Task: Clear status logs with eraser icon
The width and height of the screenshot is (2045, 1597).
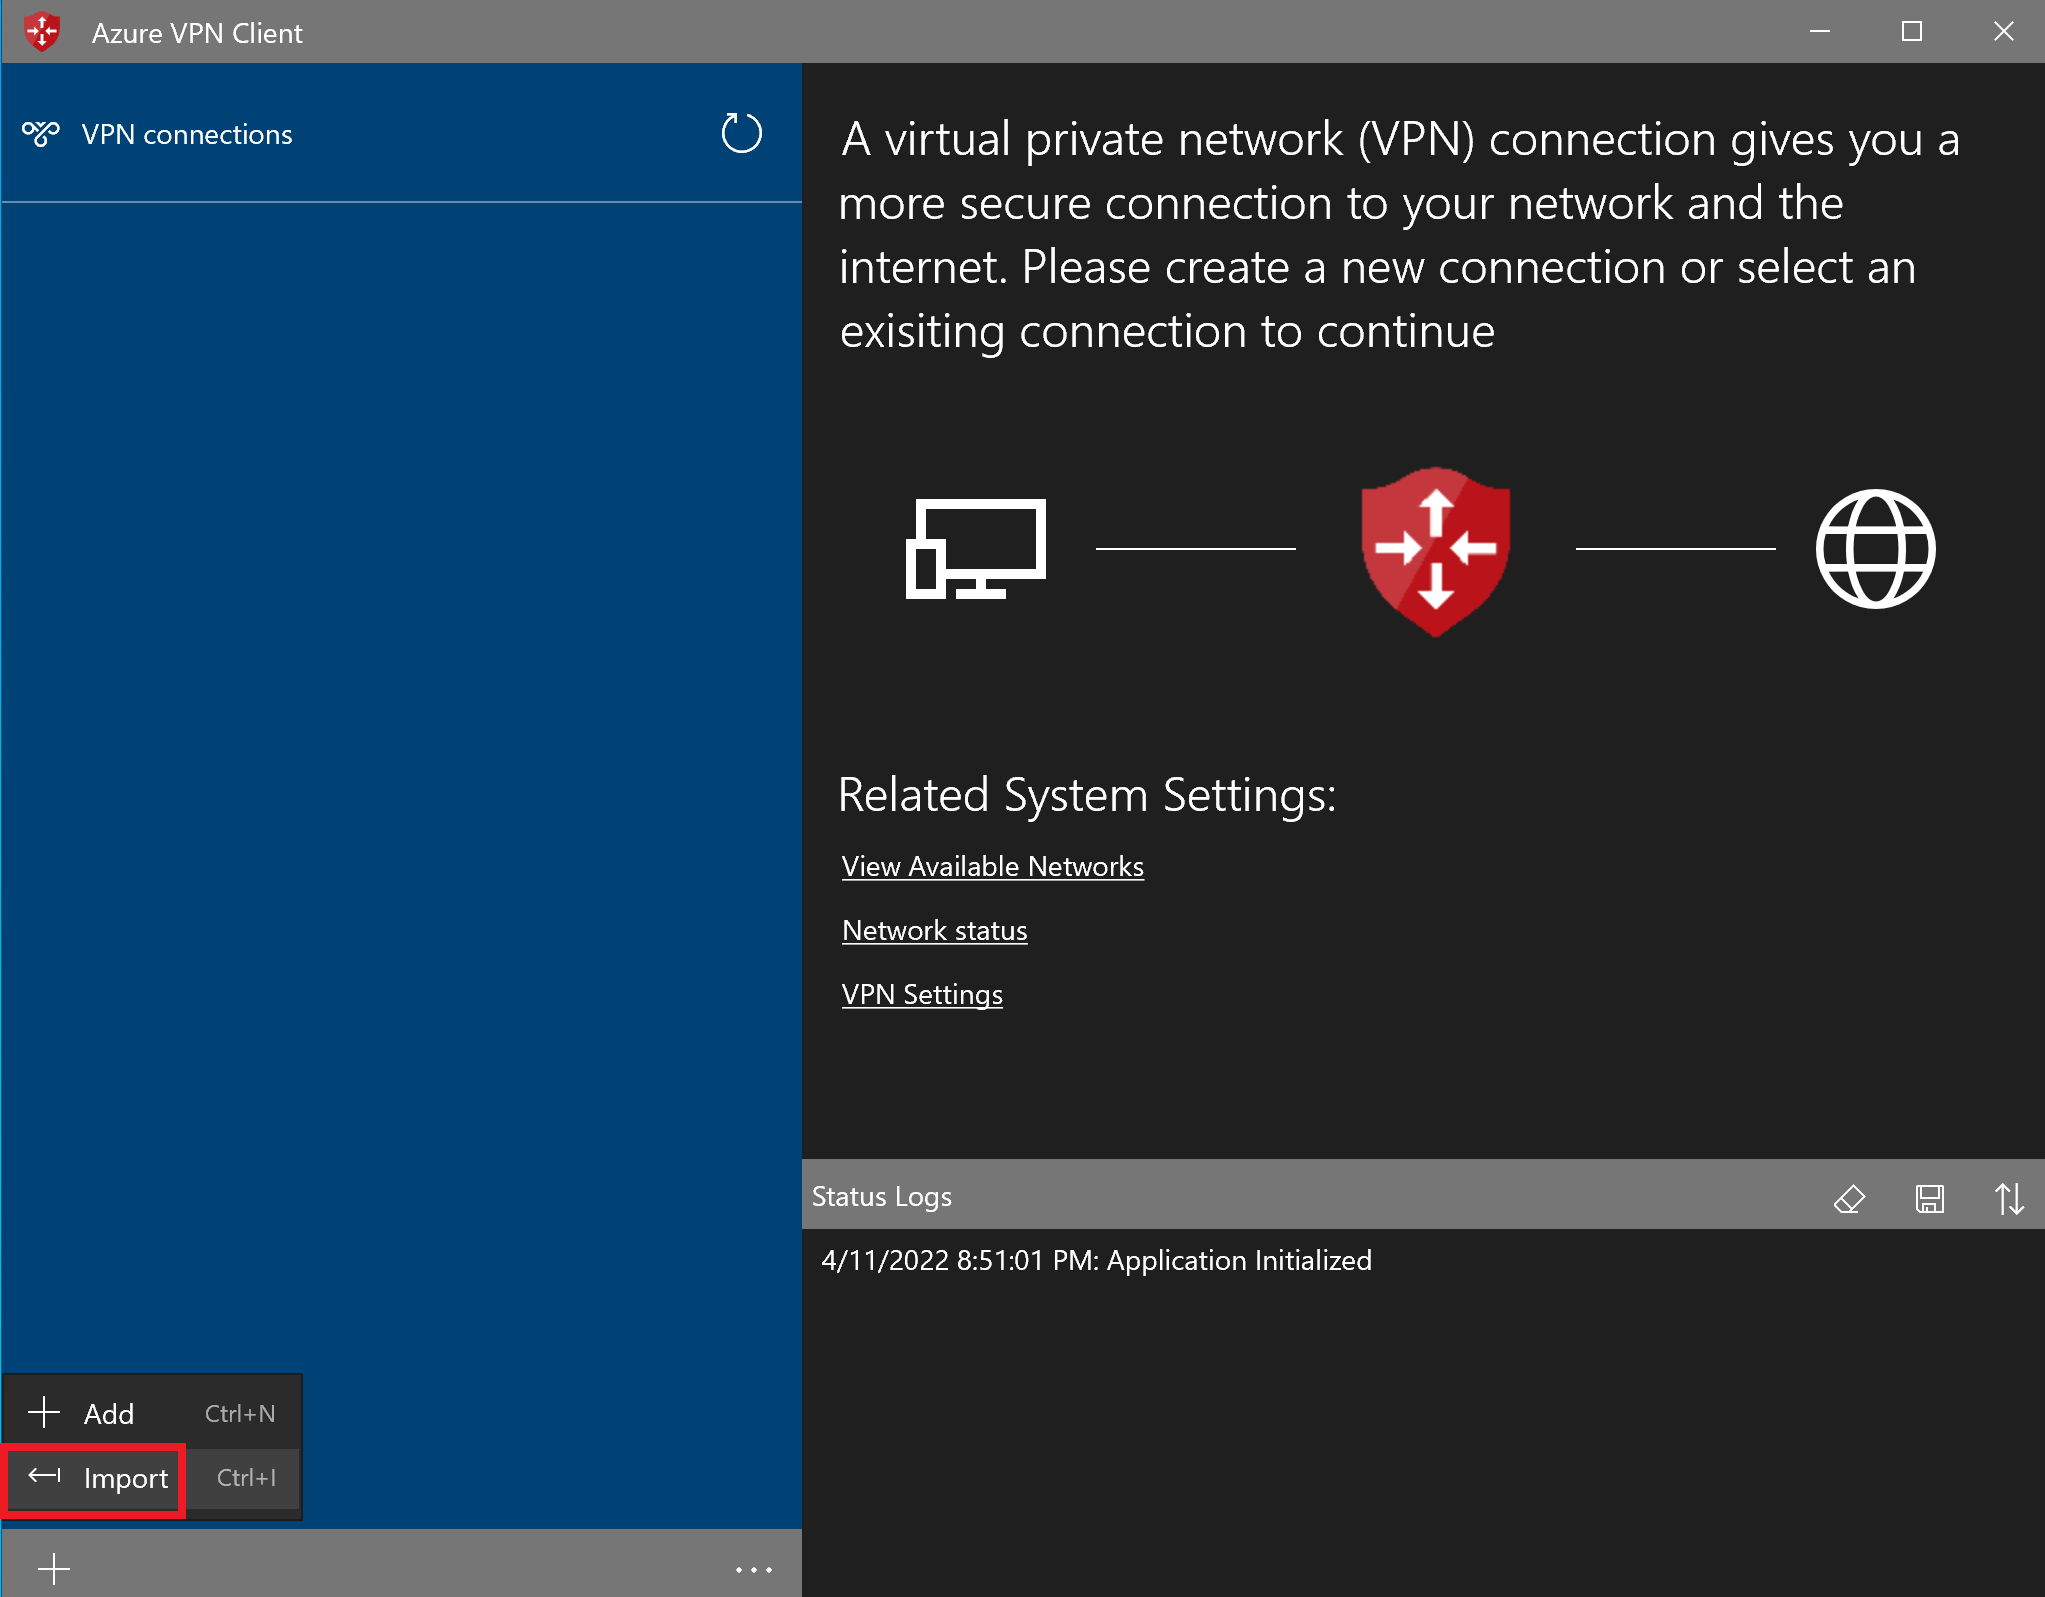Action: 1849,1197
